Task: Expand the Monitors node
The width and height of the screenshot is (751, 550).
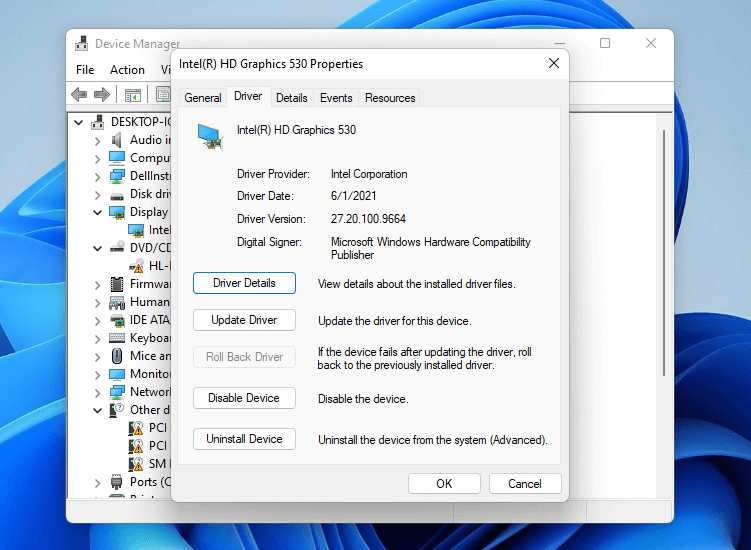Action: pyautogui.click(x=97, y=375)
